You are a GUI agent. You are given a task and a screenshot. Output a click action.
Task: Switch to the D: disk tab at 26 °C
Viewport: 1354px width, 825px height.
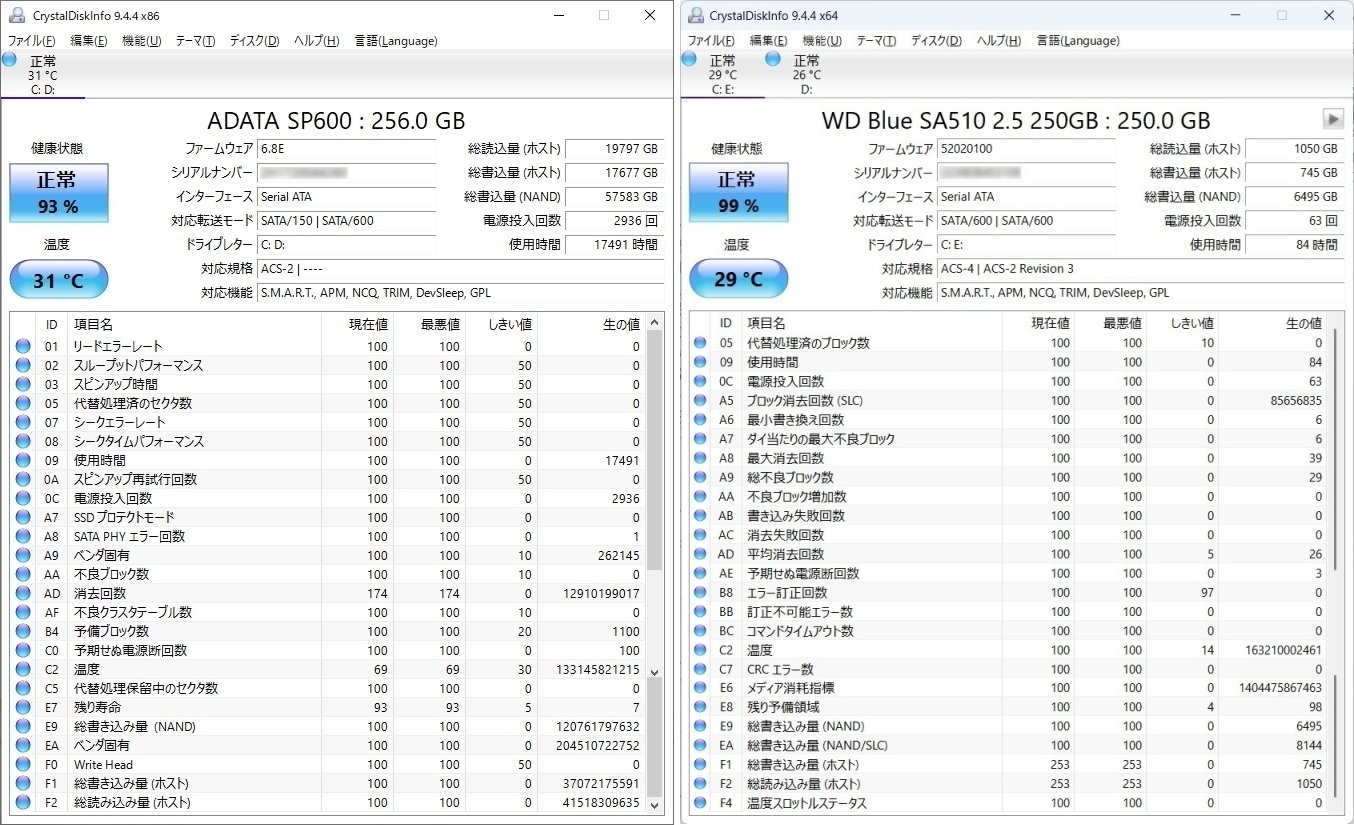tap(806, 74)
